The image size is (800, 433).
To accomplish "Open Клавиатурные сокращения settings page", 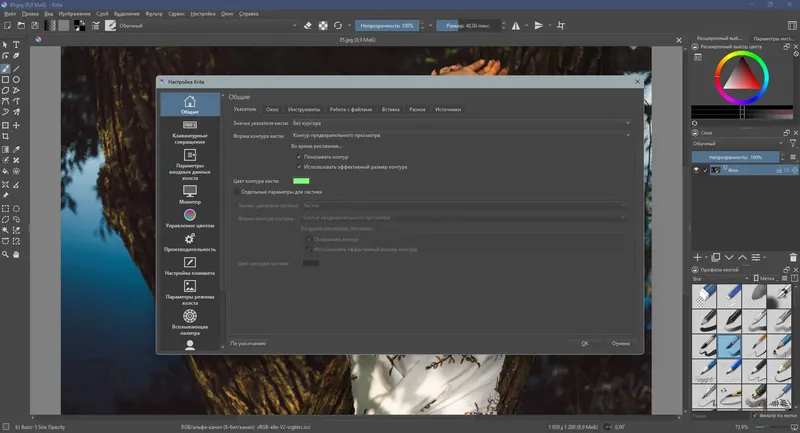I will (x=189, y=131).
